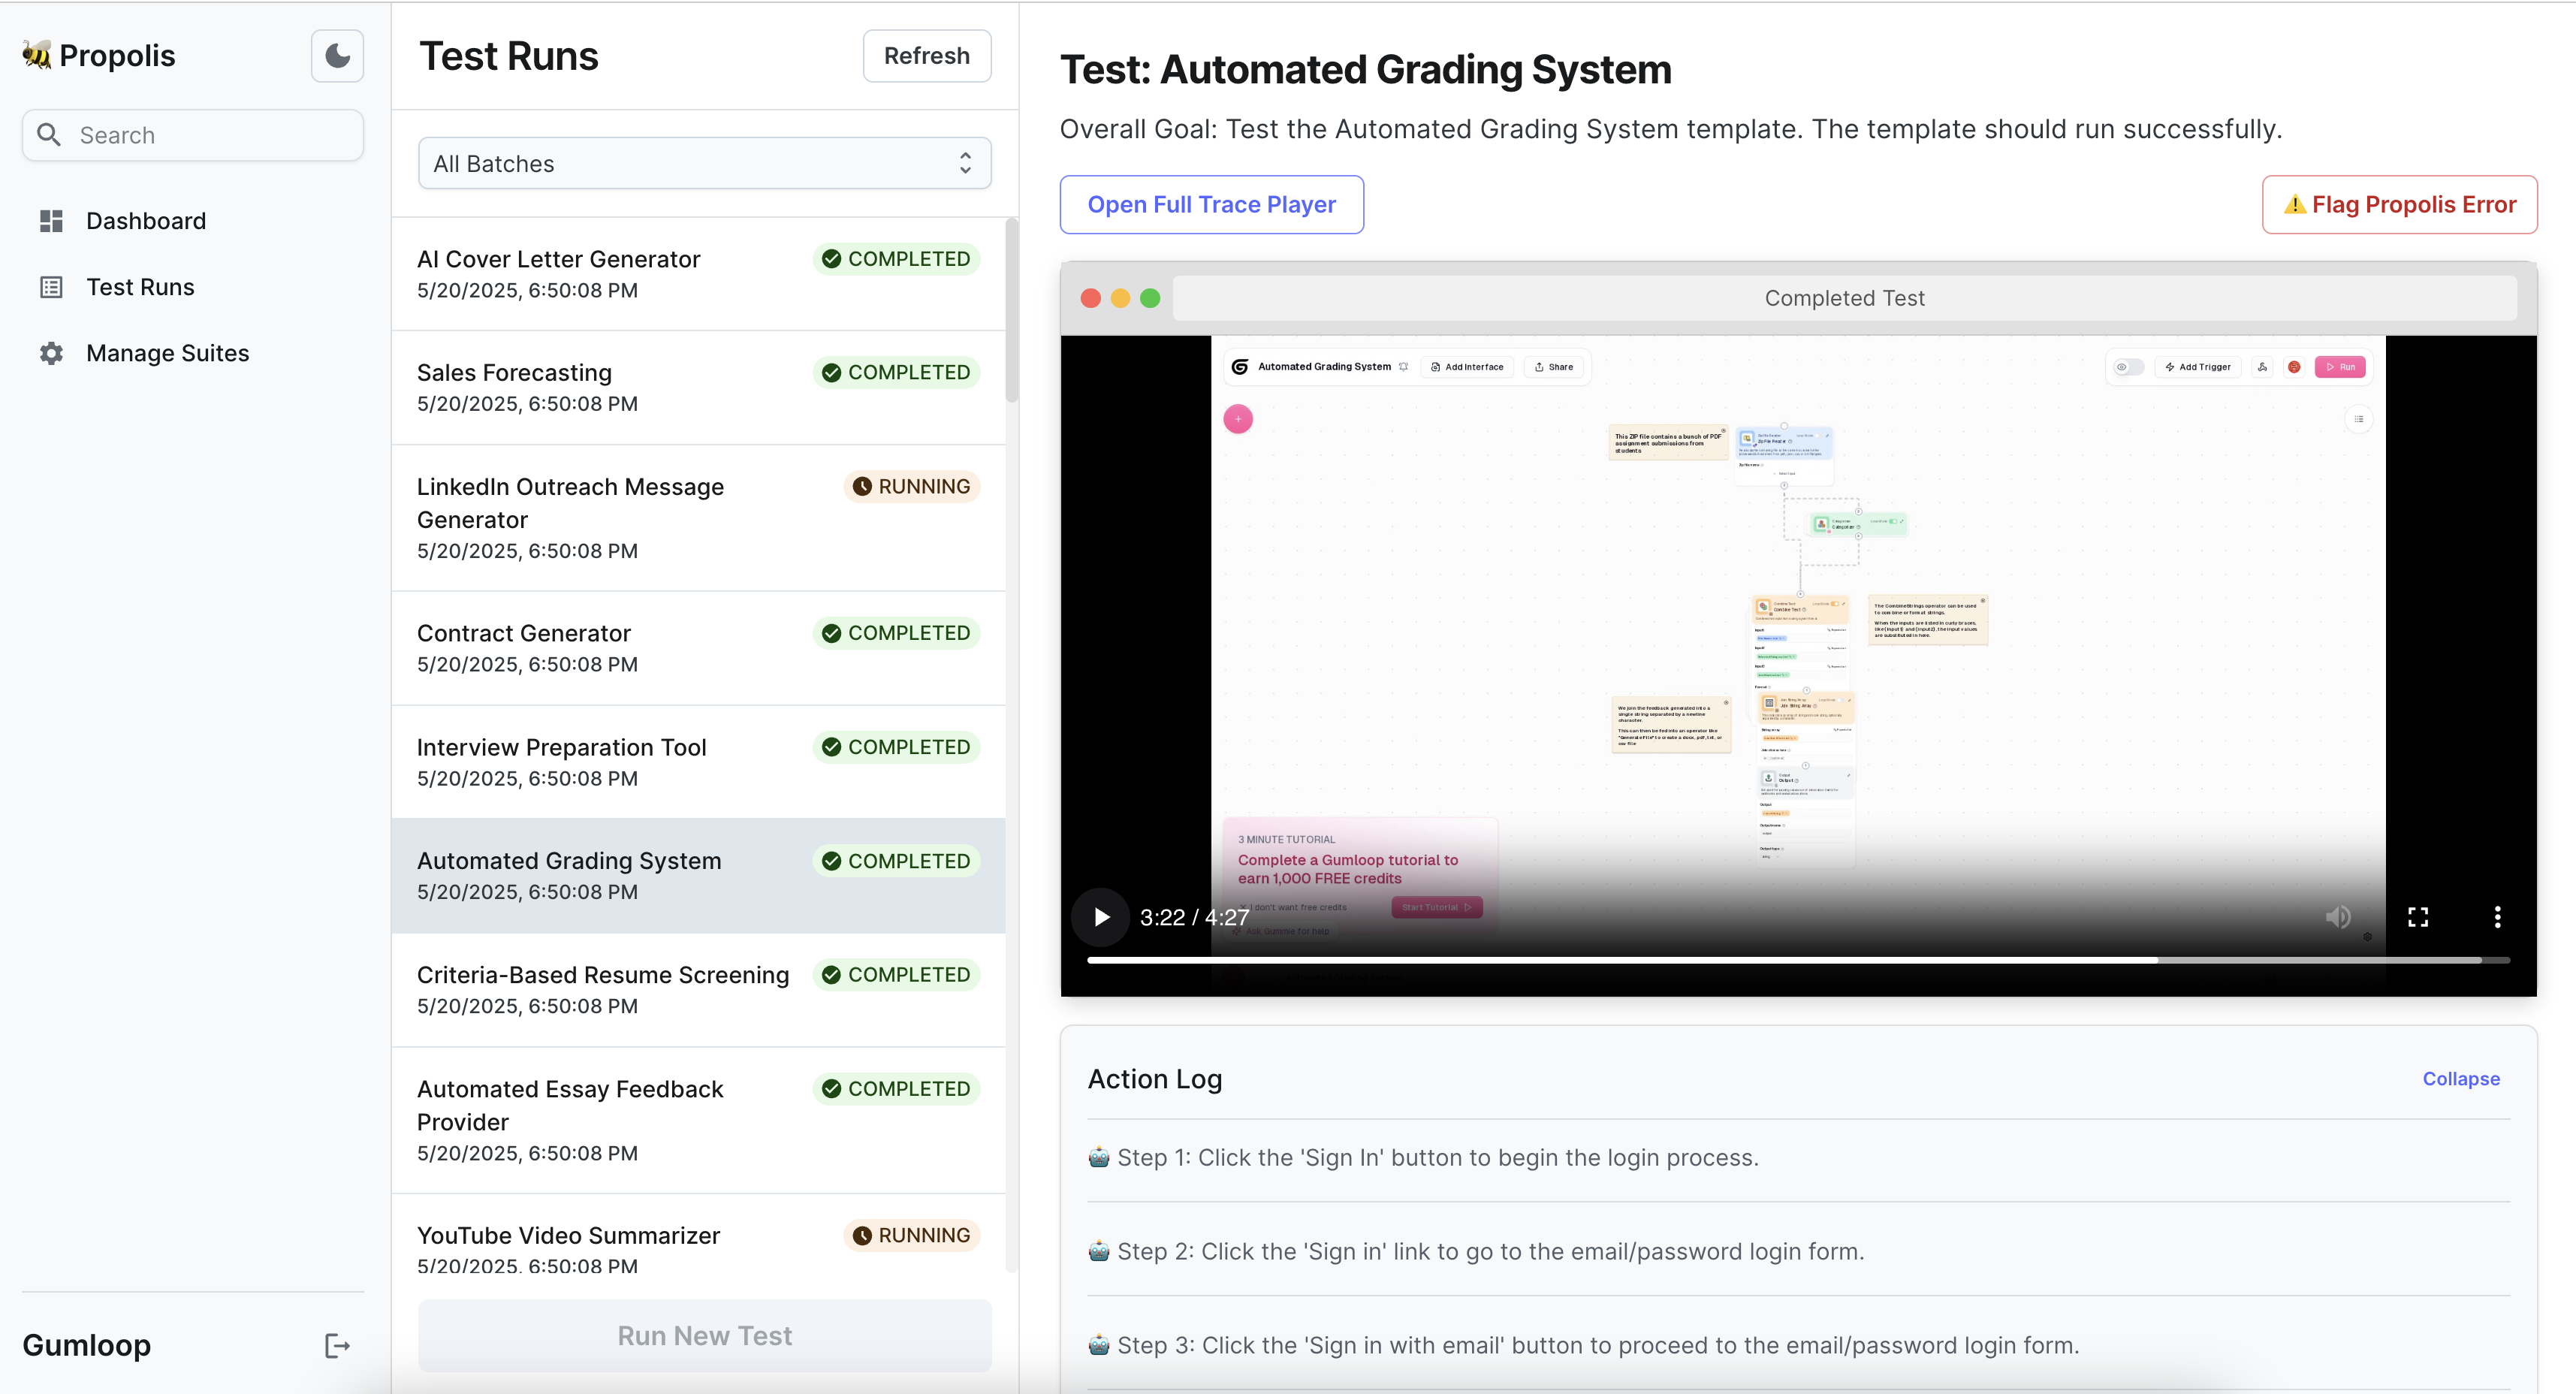The width and height of the screenshot is (2576, 1394).
Task: Open the video more options menu
Action: (x=2497, y=917)
